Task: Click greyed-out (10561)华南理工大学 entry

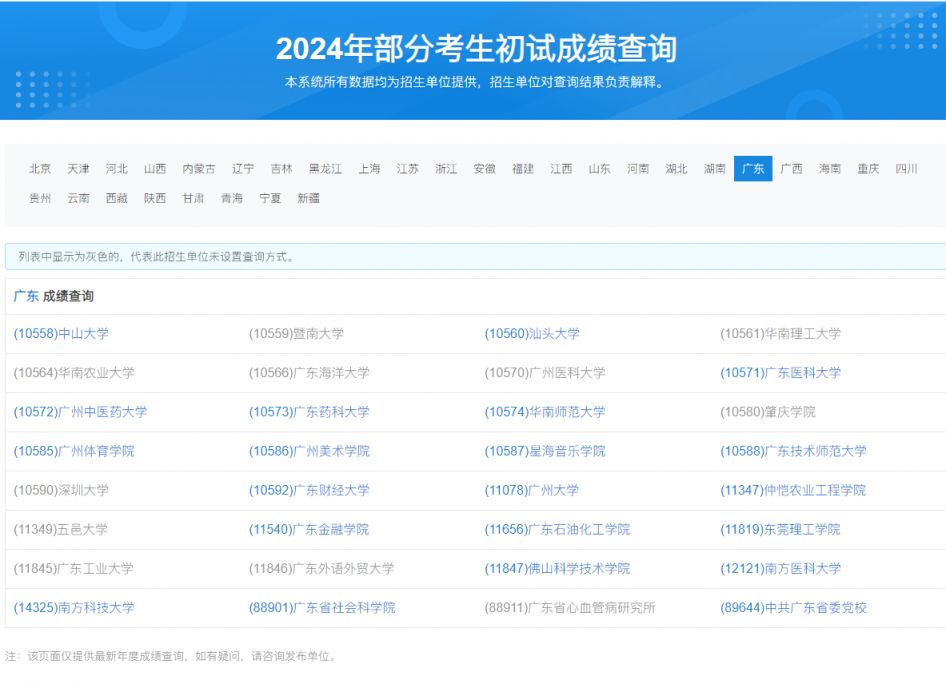Action: coord(781,334)
